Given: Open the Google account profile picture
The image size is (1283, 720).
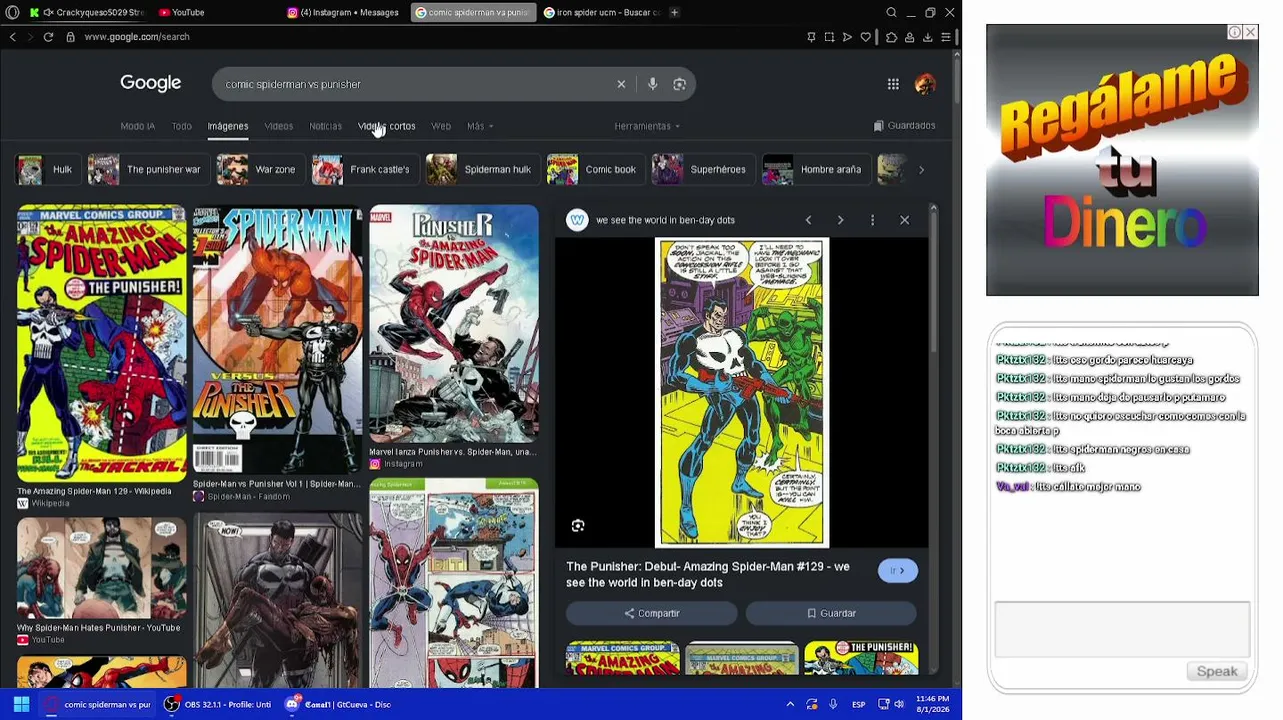Looking at the screenshot, I should [x=925, y=84].
